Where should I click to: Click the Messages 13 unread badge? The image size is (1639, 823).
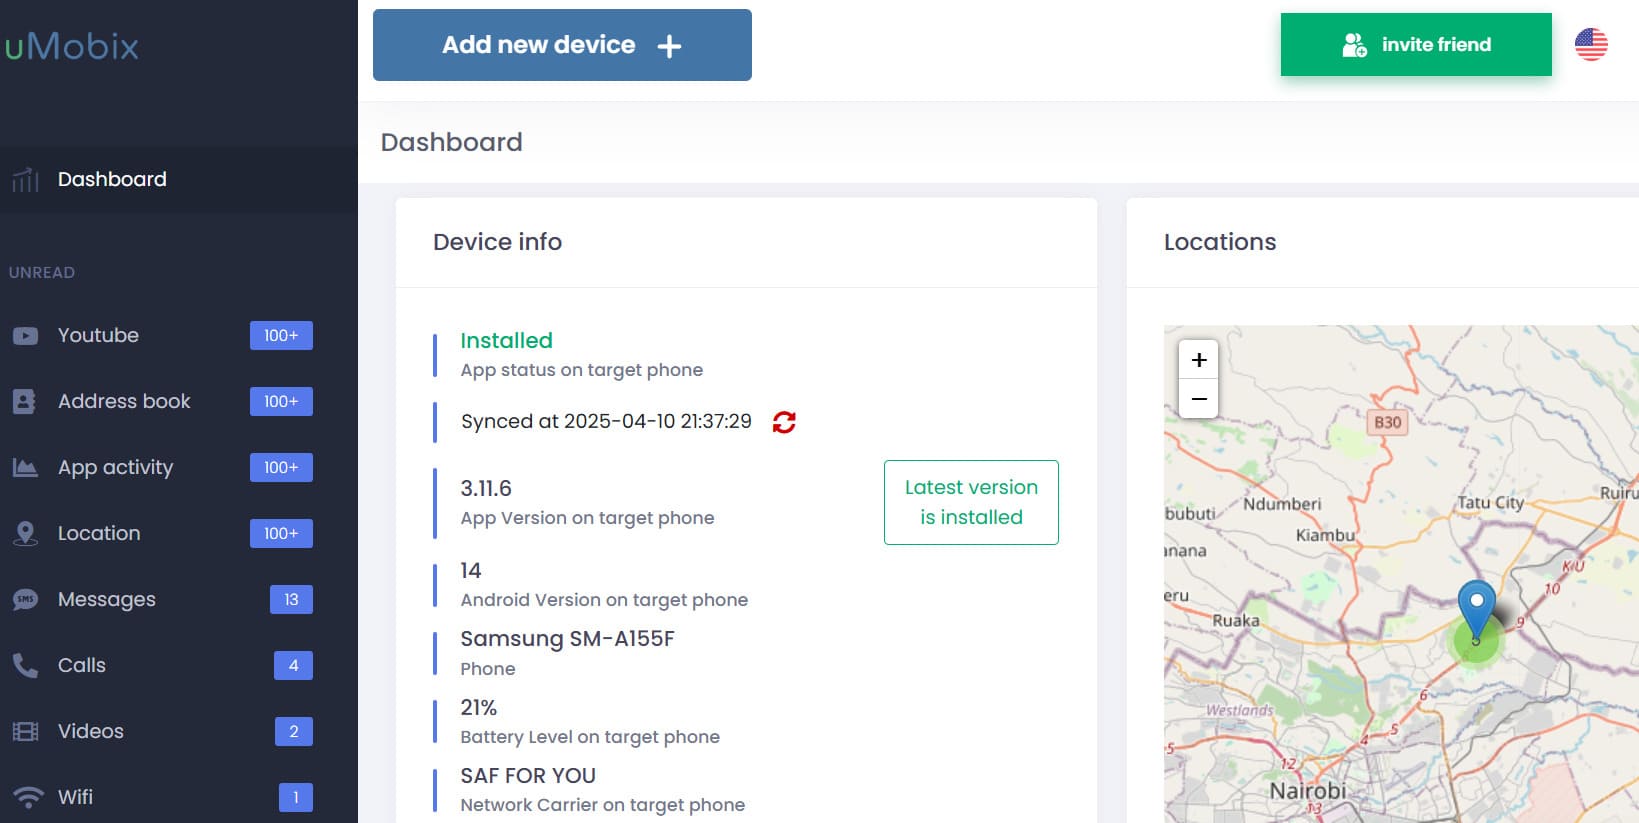[x=291, y=600]
